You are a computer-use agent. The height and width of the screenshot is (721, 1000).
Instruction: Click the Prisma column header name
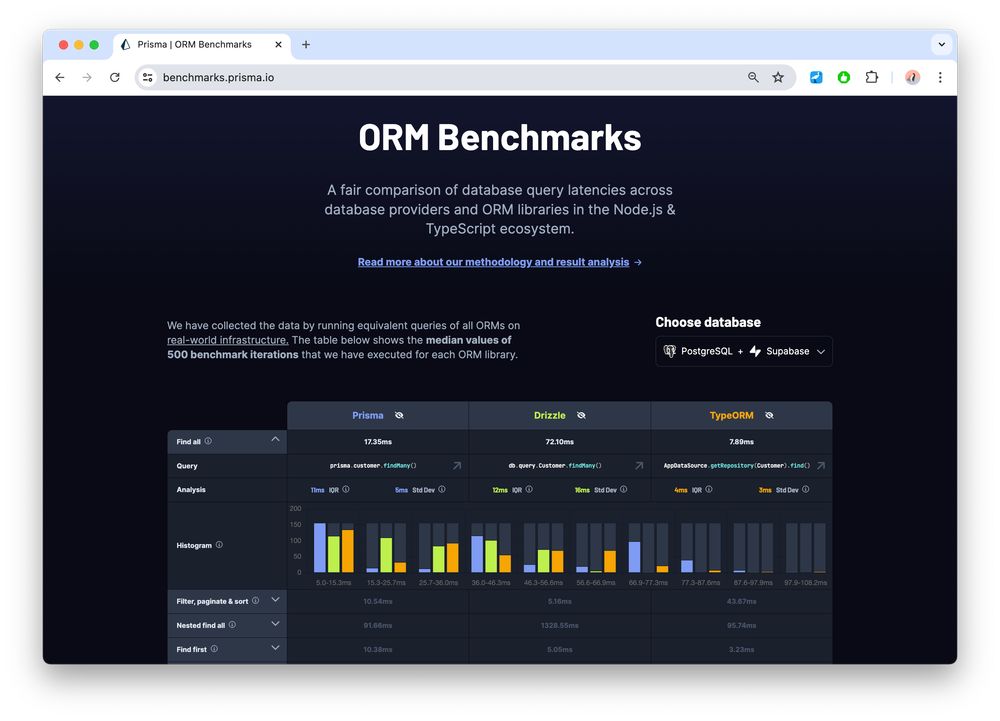tap(368, 415)
